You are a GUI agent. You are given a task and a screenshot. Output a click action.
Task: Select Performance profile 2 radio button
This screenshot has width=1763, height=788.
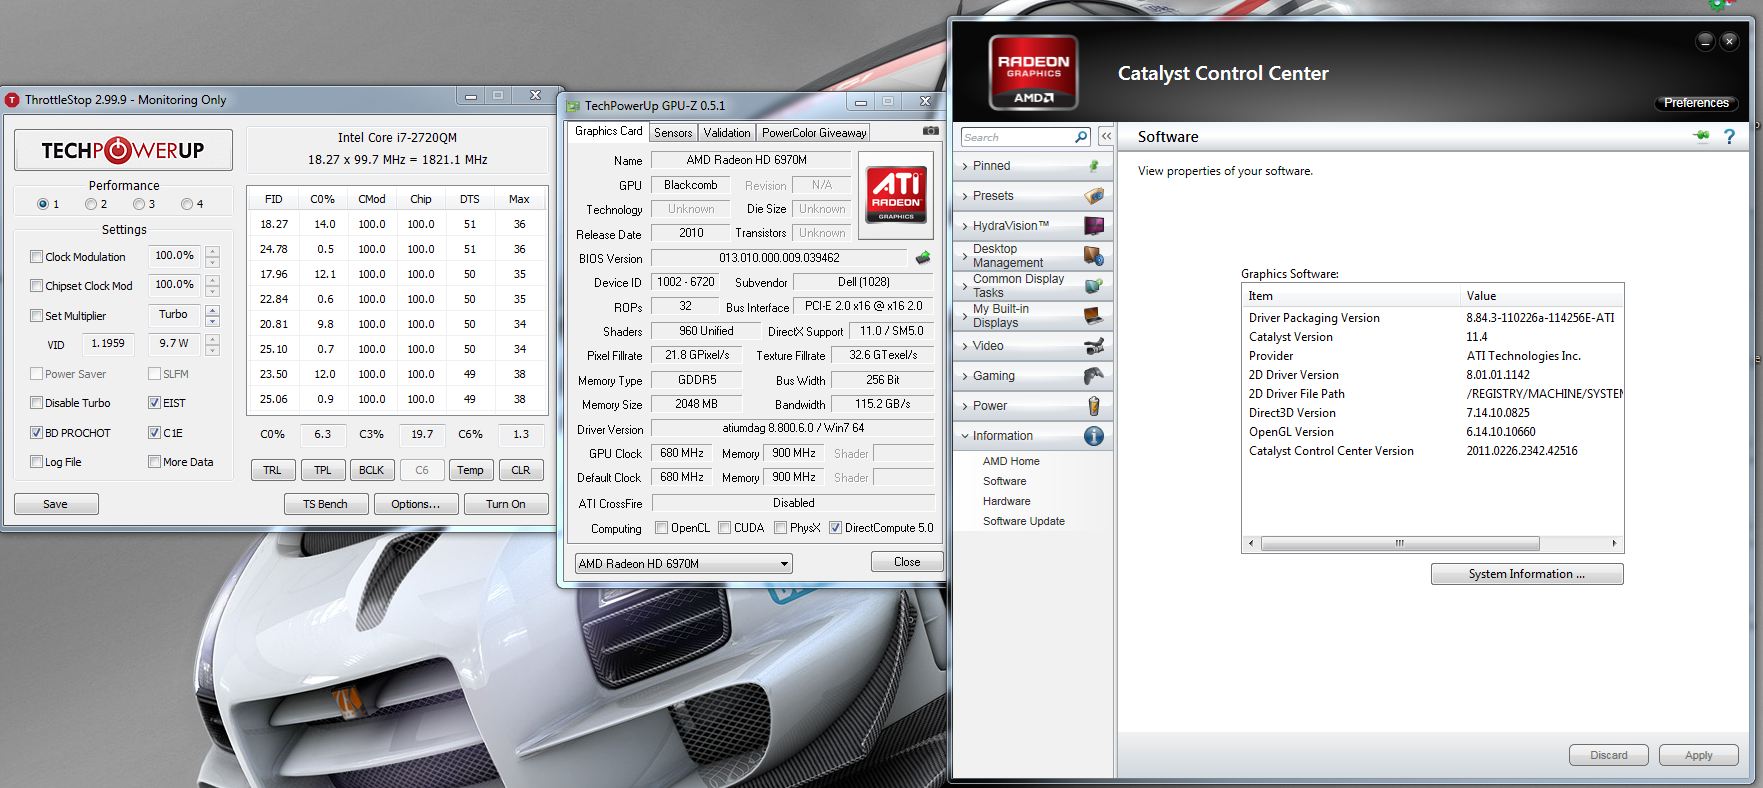tap(91, 204)
